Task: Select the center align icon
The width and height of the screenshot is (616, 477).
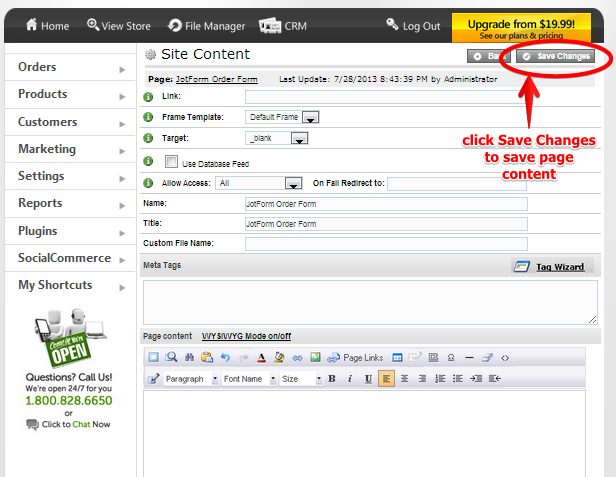Action: (x=404, y=379)
